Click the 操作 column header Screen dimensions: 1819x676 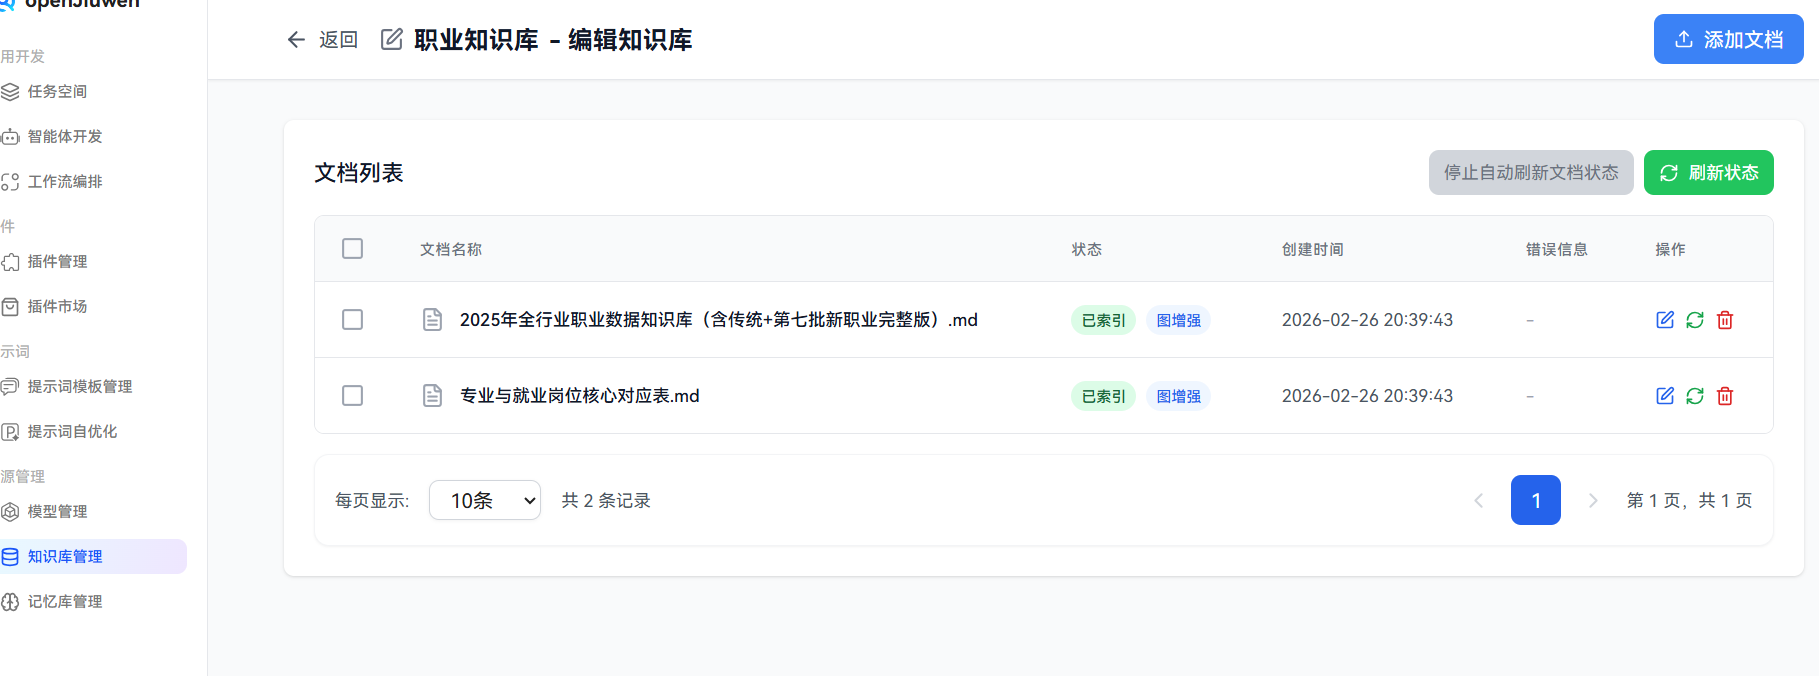1670,249
